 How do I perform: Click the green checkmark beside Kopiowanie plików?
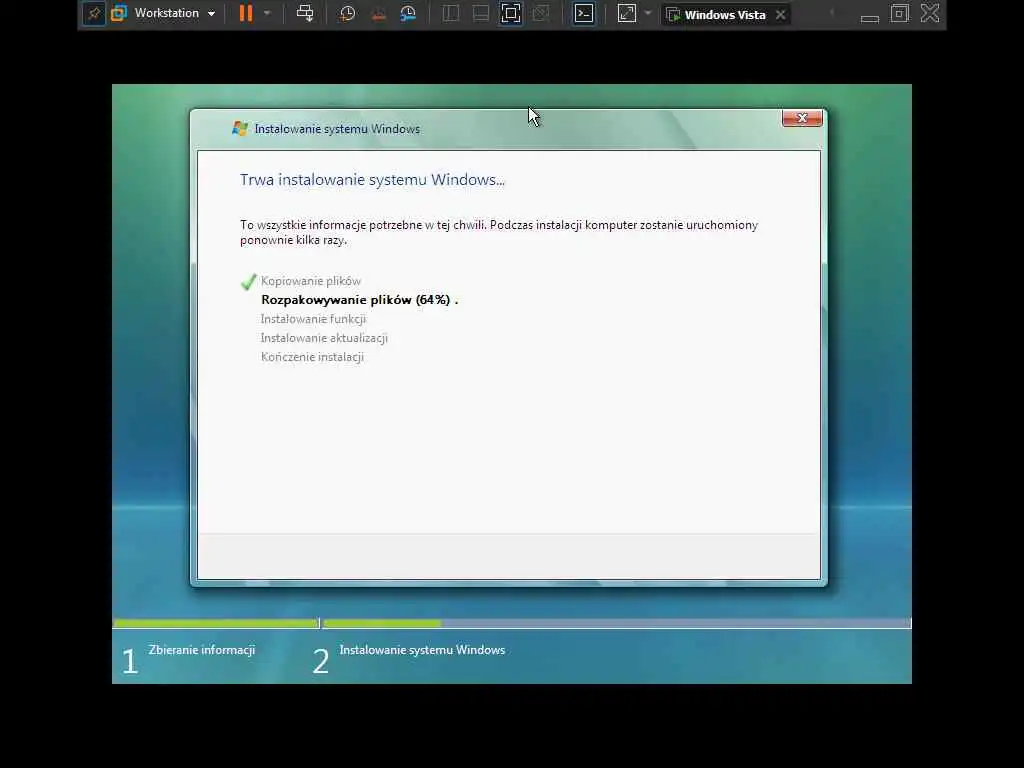click(x=248, y=282)
